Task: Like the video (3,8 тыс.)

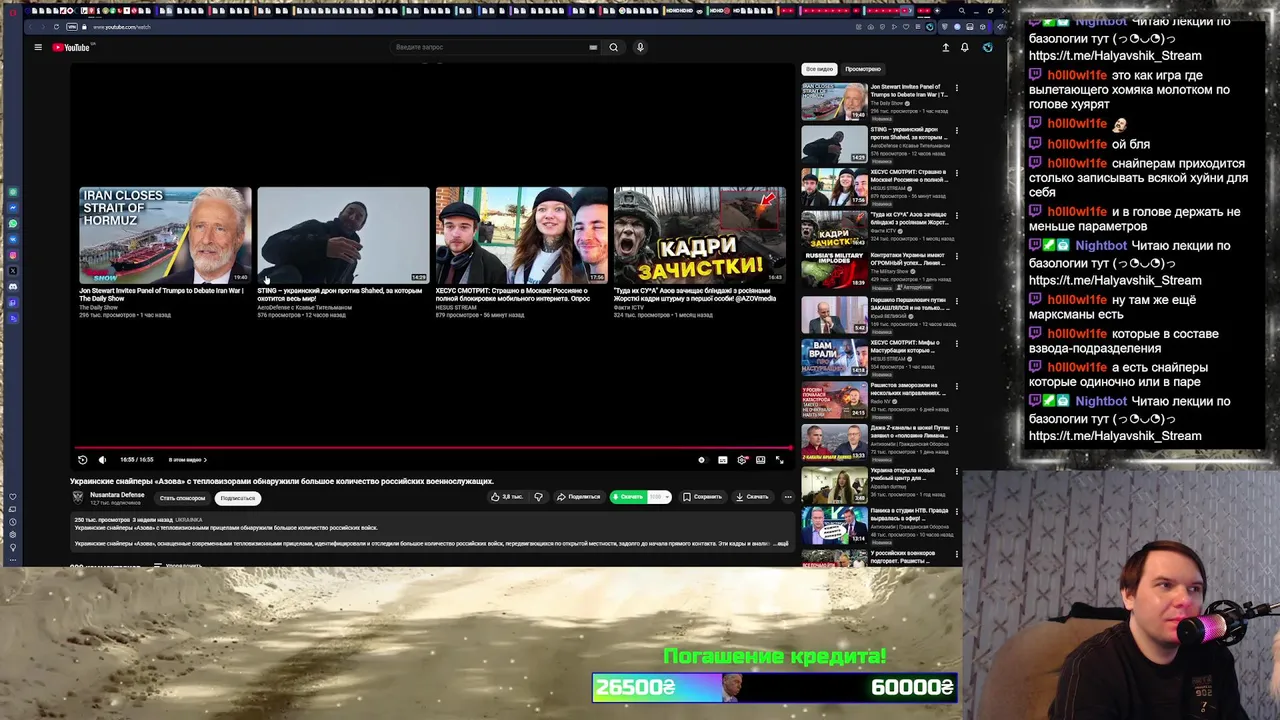Action: pyautogui.click(x=507, y=497)
